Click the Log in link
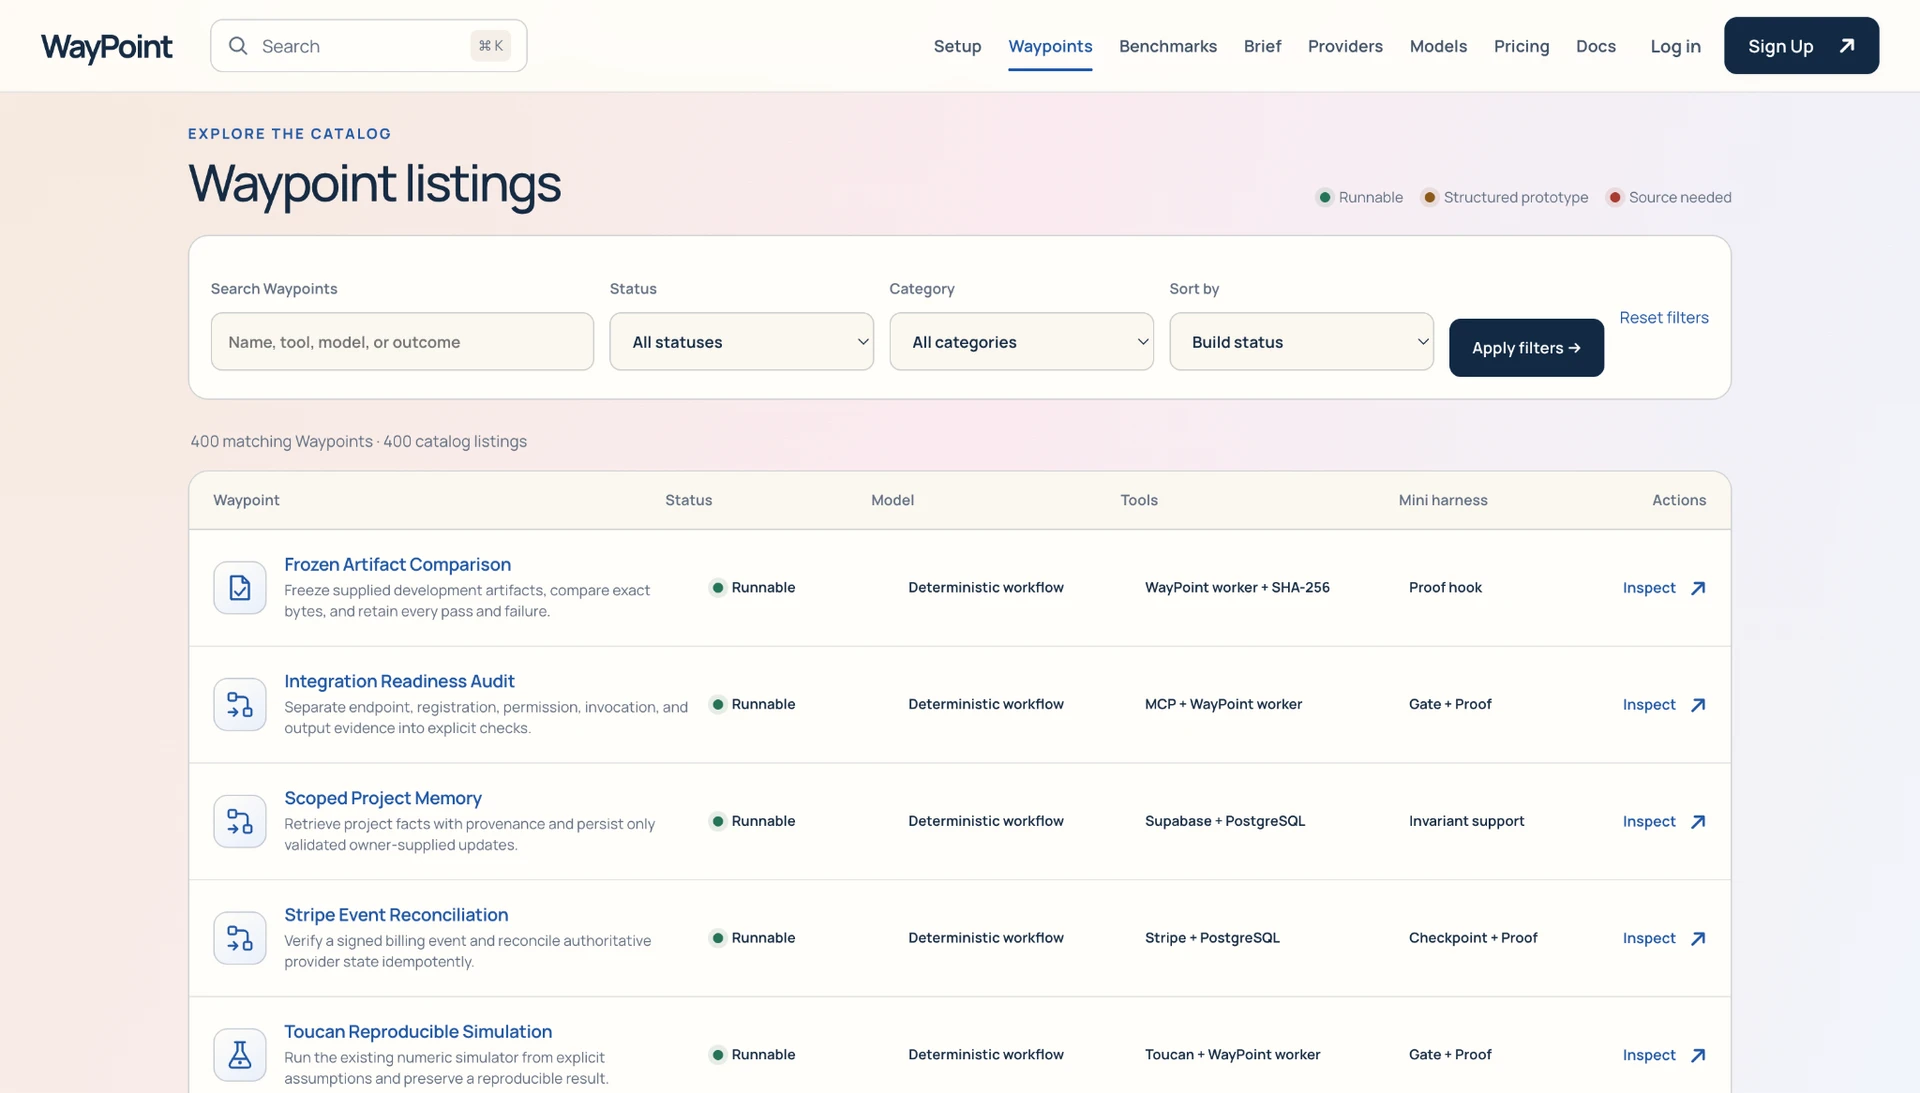1920x1093 pixels. 1675,46
